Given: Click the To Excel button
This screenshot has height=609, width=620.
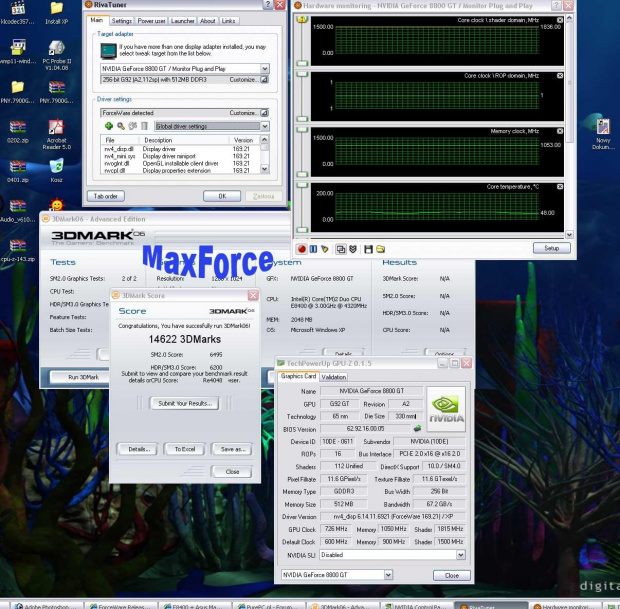Looking at the screenshot, I should coord(185,449).
